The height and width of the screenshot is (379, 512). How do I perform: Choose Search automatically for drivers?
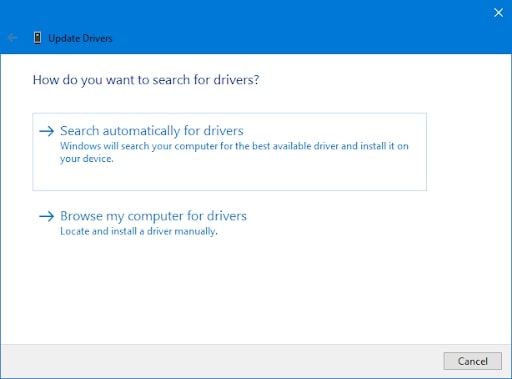[229, 152]
